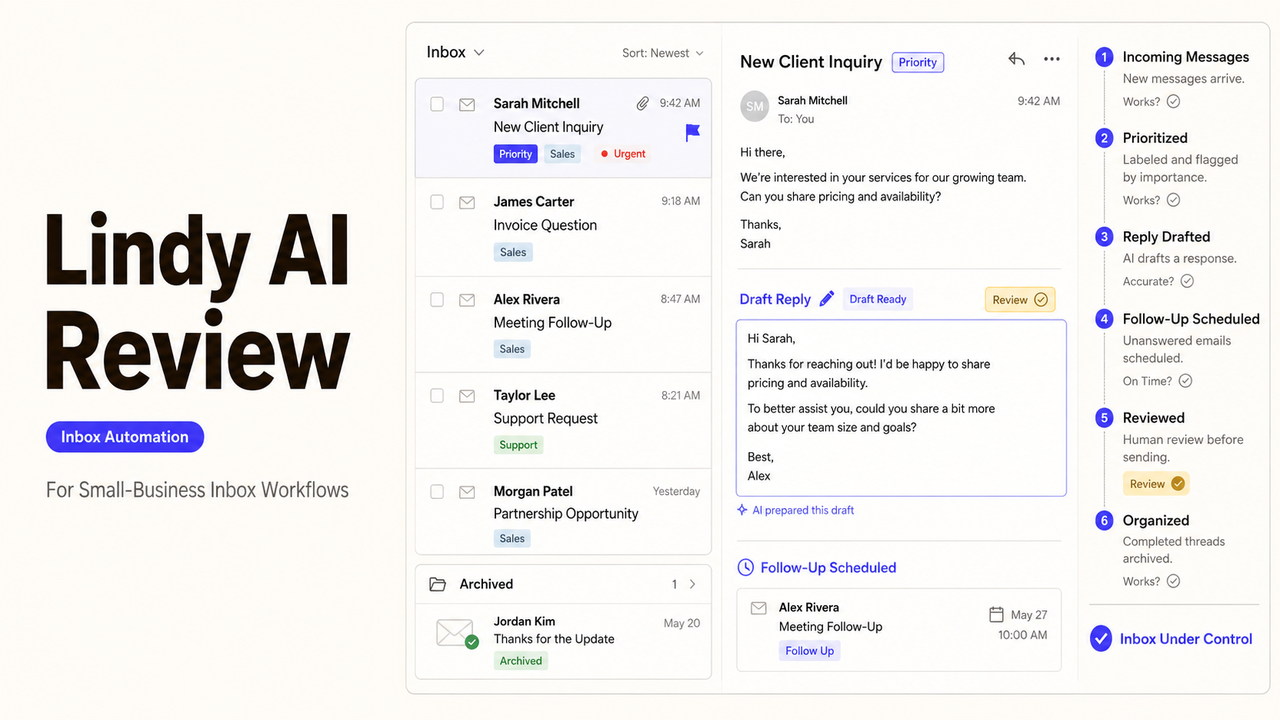Tick the checkbox for Sarah Mitchell's email
Viewport: 1280px width, 720px height.
(x=437, y=103)
